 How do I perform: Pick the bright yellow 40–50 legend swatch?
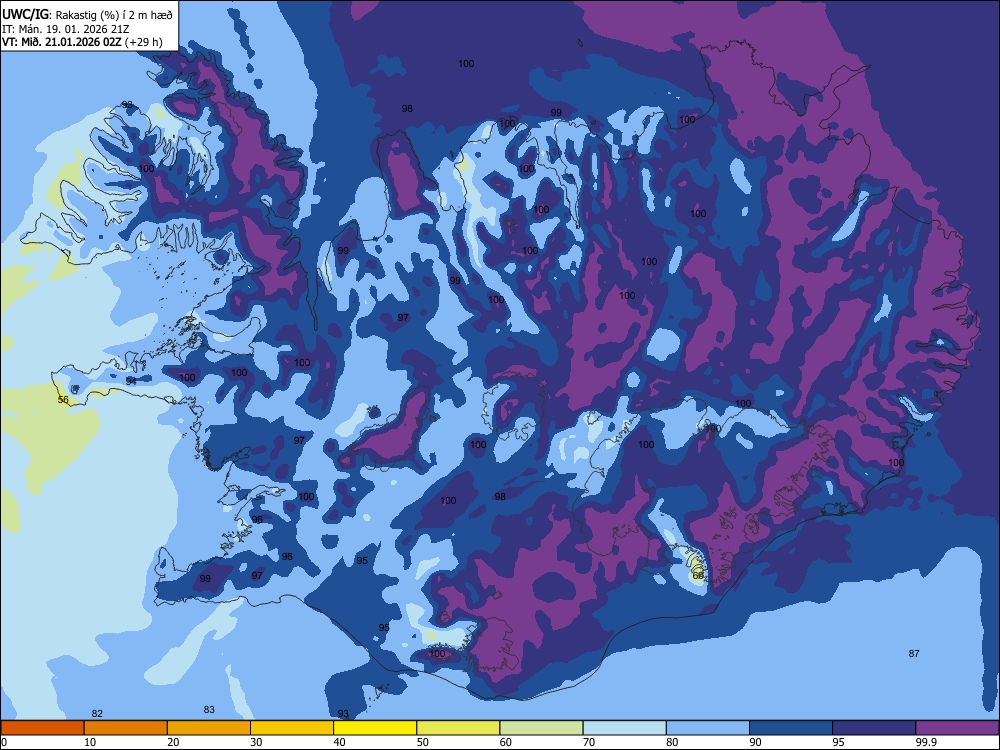(x=375, y=728)
